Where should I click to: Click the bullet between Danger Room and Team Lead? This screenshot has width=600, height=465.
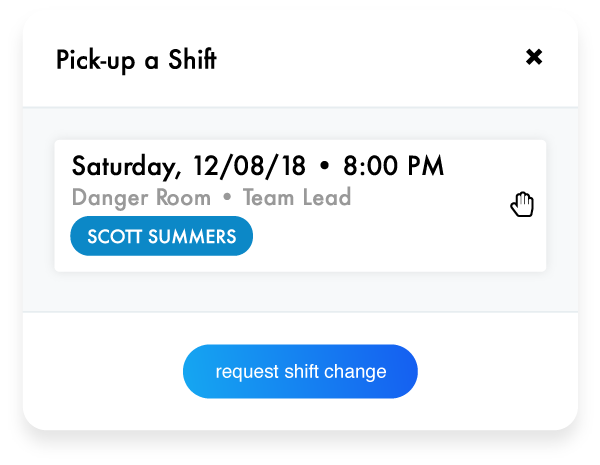[227, 197]
